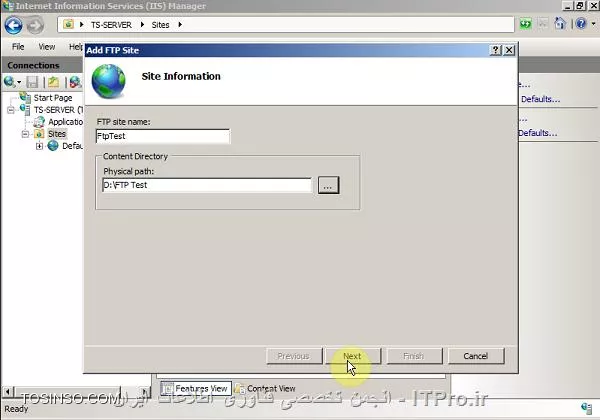The height and width of the screenshot is (420, 600).
Task: Click the Next button in wizard
Action: tap(353, 356)
